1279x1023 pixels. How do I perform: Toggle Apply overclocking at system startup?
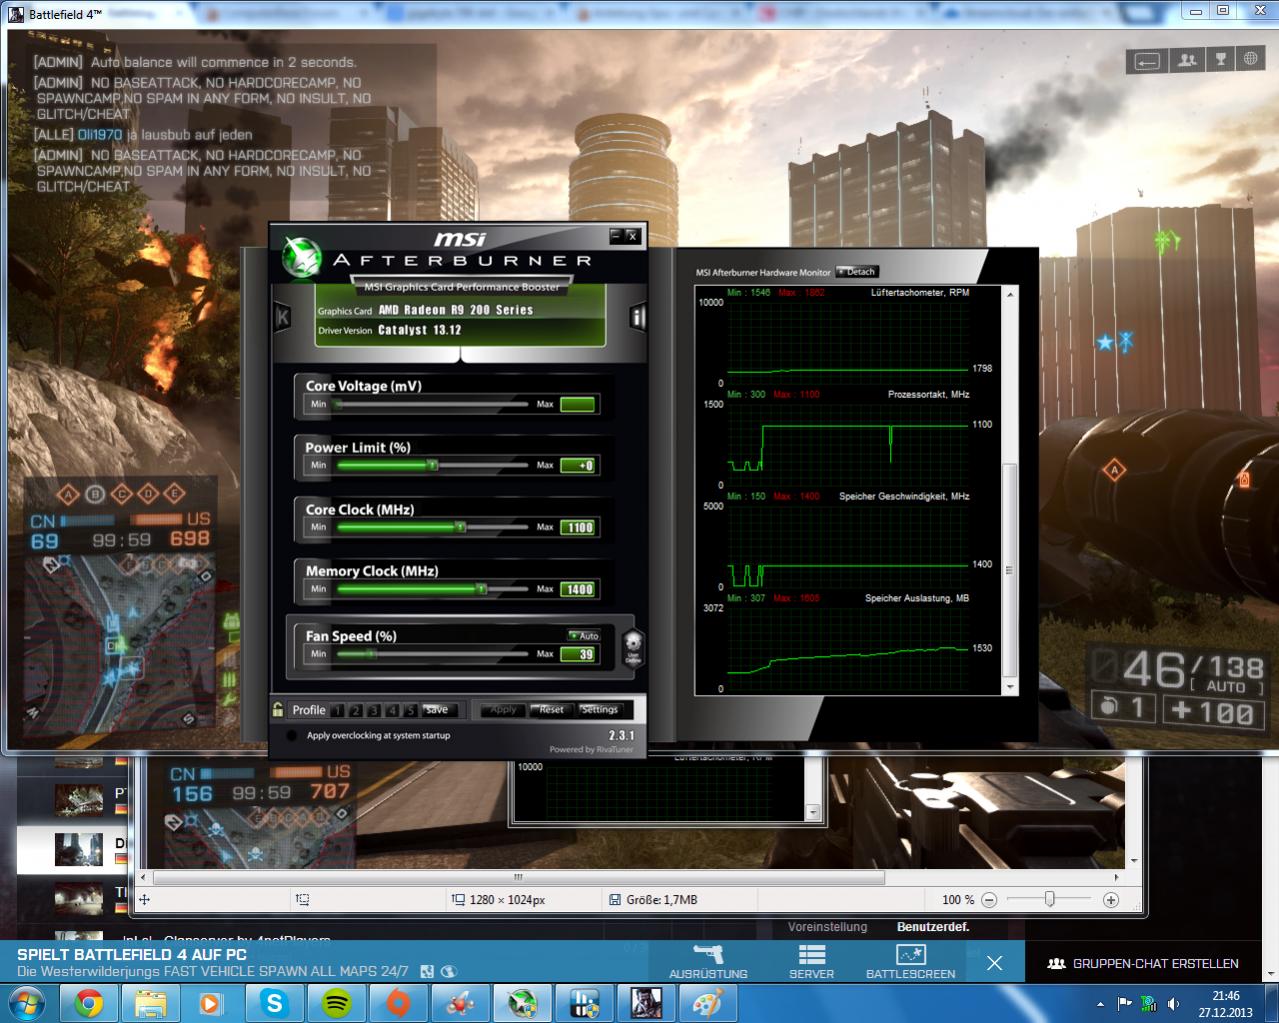click(291, 736)
